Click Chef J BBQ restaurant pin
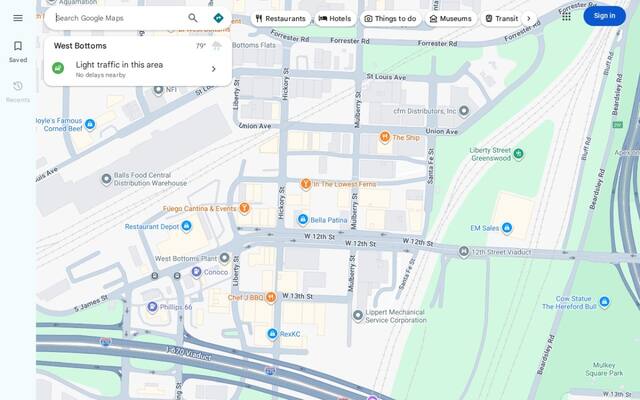 270,297
